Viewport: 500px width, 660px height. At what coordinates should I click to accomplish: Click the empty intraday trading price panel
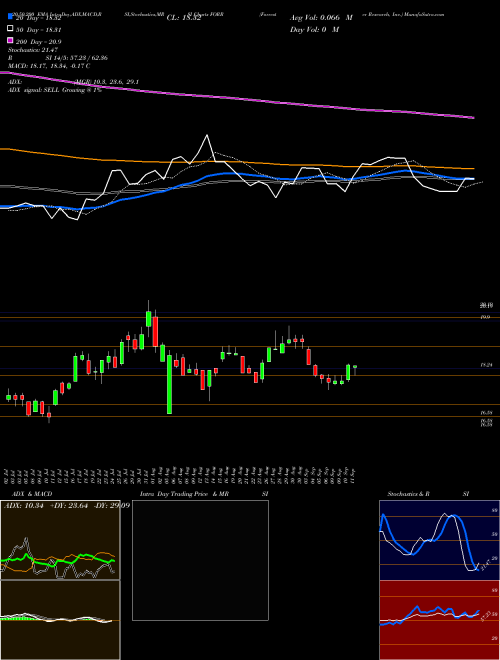pyautogui.click(x=200, y=560)
